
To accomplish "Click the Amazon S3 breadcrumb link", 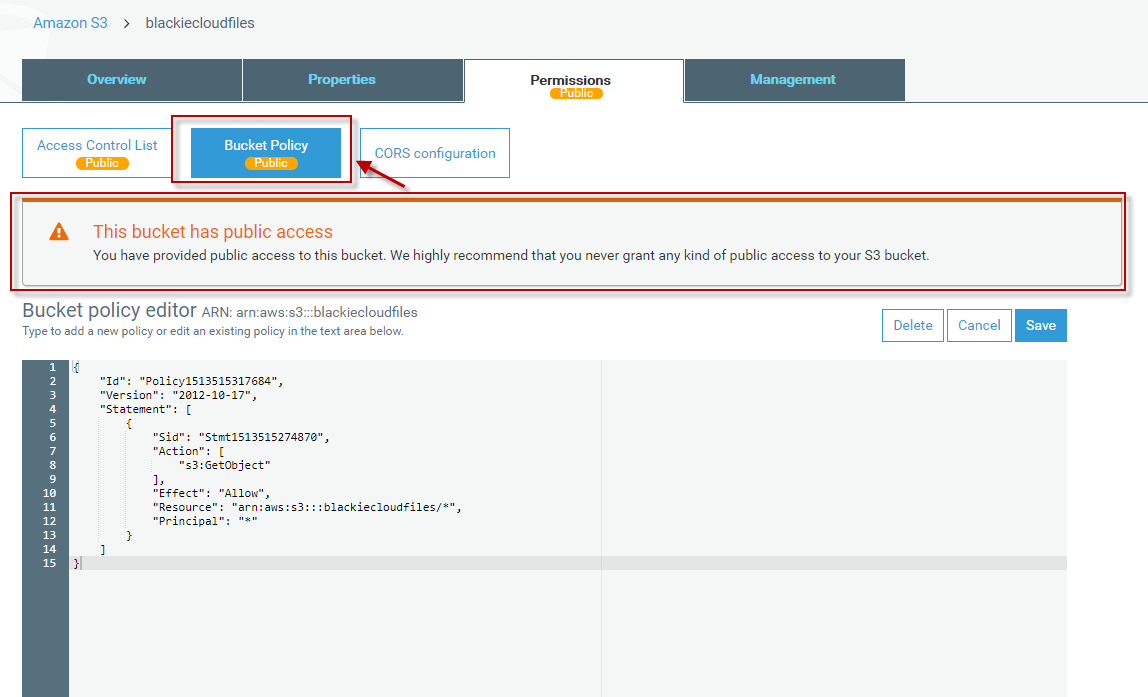I will click(70, 22).
